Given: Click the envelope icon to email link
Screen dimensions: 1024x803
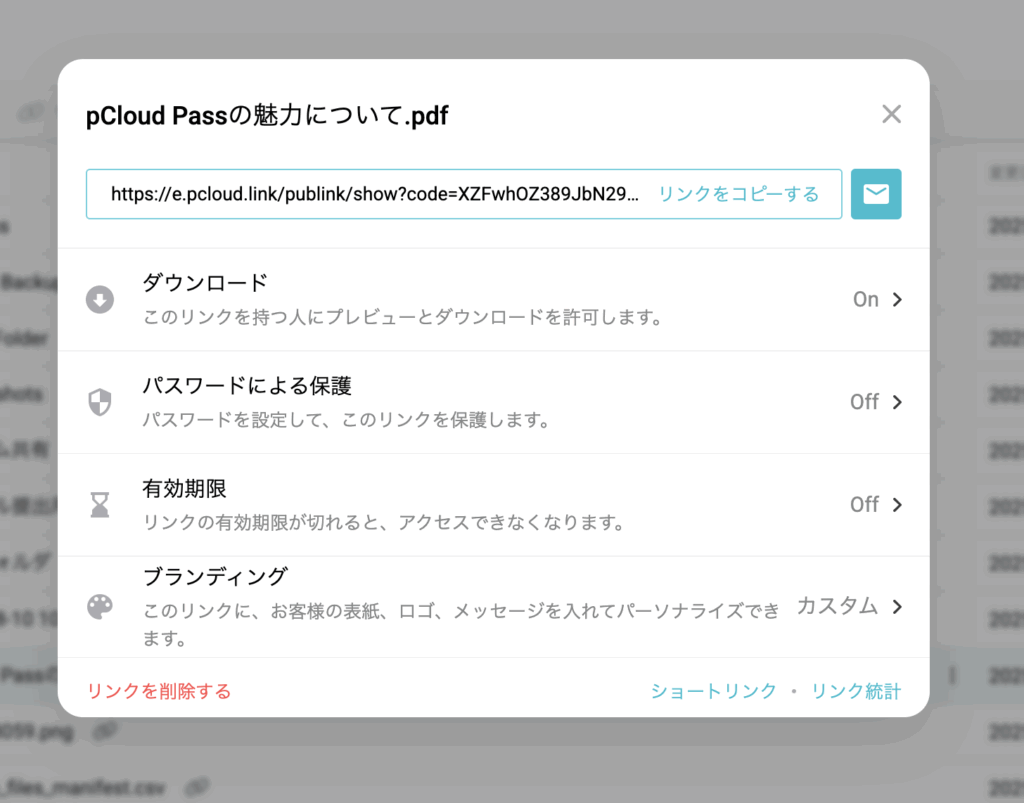Looking at the screenshot, I should [876, 194].
